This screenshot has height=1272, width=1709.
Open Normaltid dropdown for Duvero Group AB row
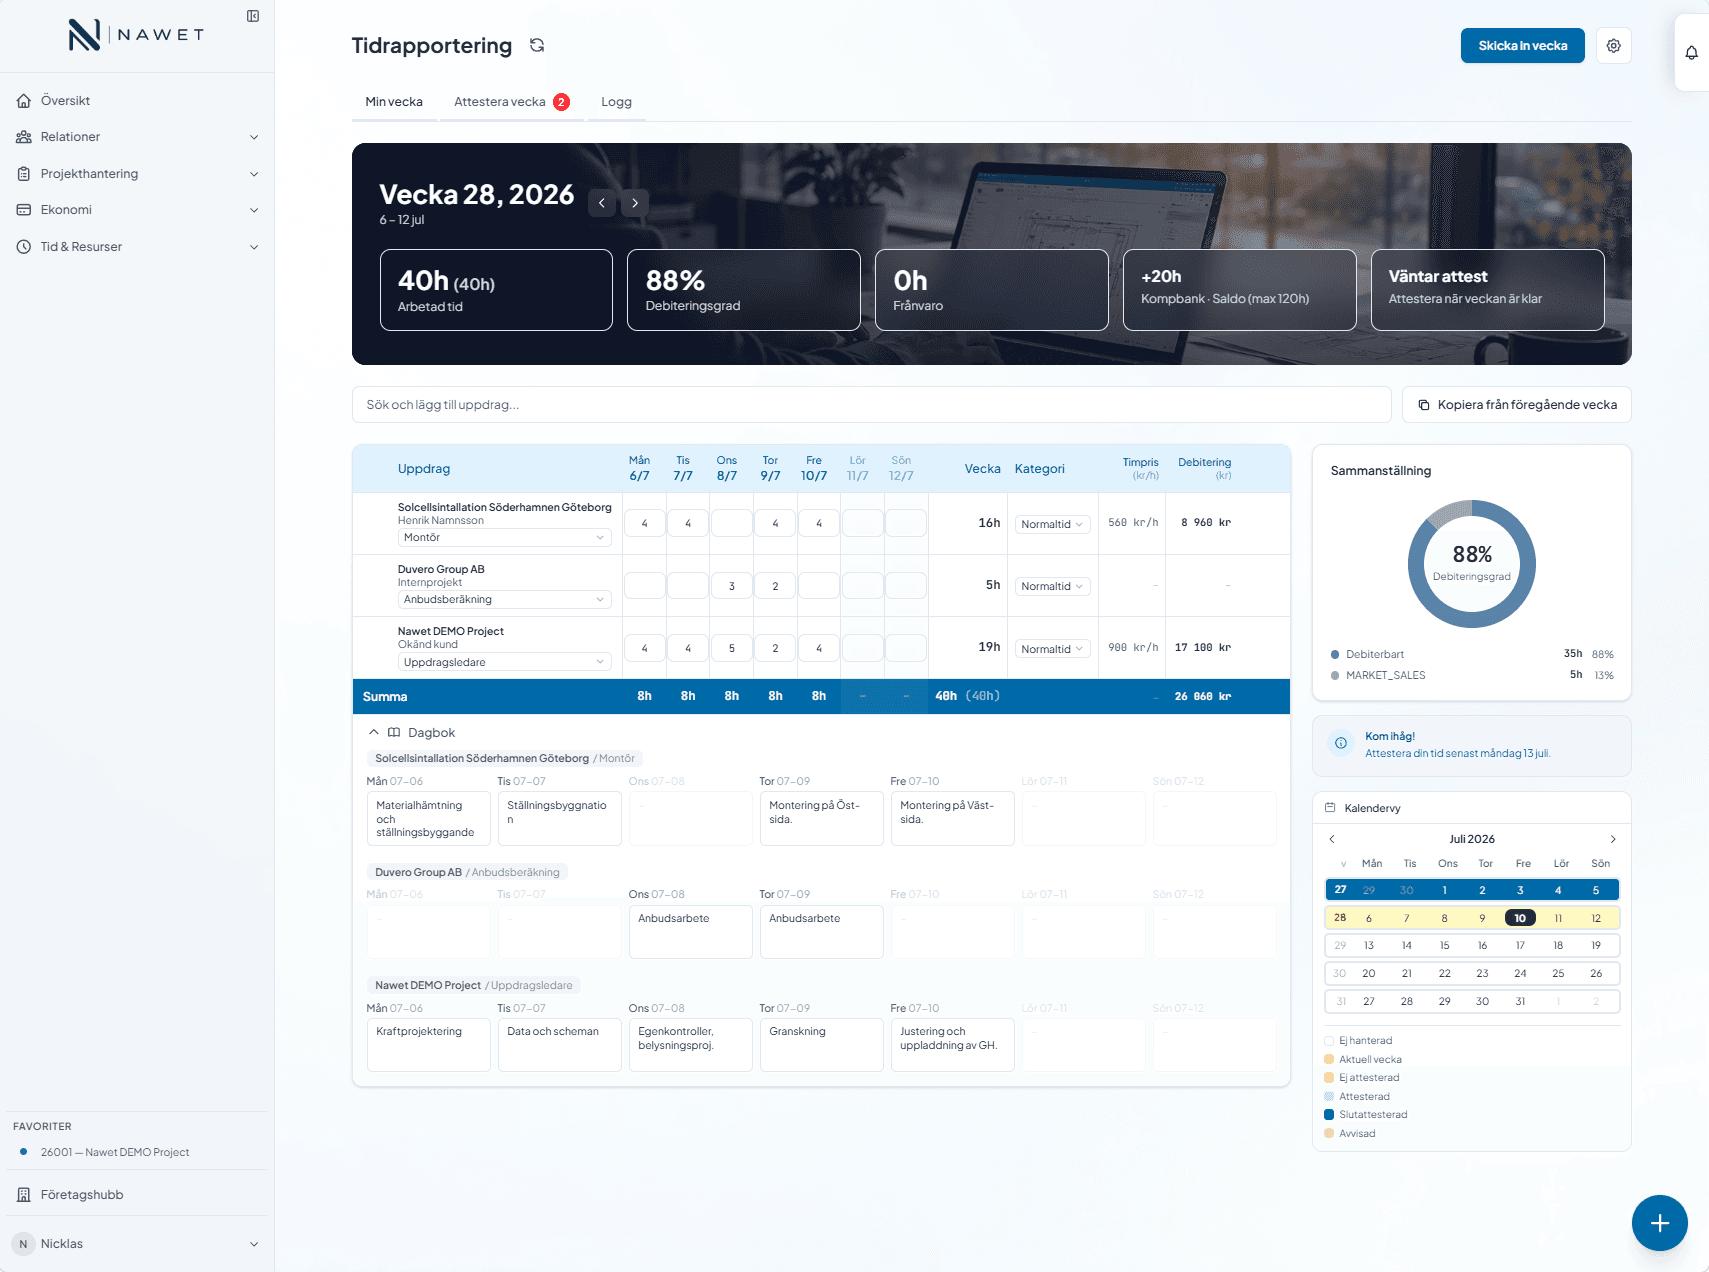click(x=1052, y=586)
